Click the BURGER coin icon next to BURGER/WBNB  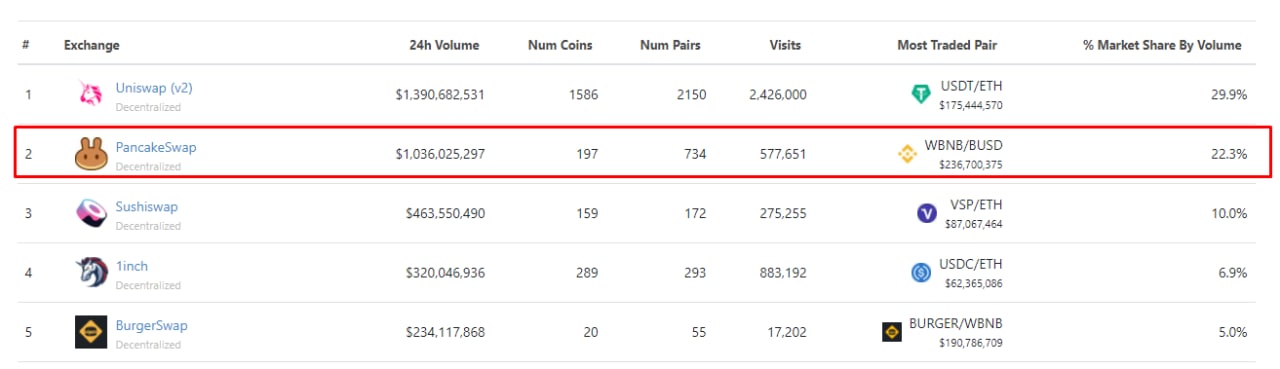891,332
